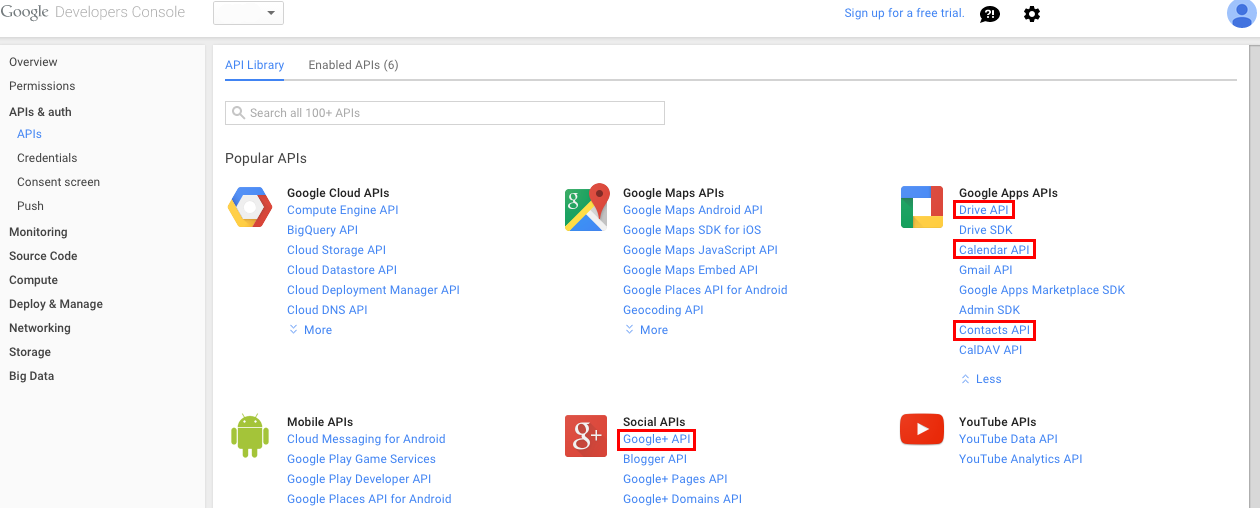The width and height of the screenshot is (1260, 508).
Task: Expand the APIs & auth section
Action: (x=40, y=112)
